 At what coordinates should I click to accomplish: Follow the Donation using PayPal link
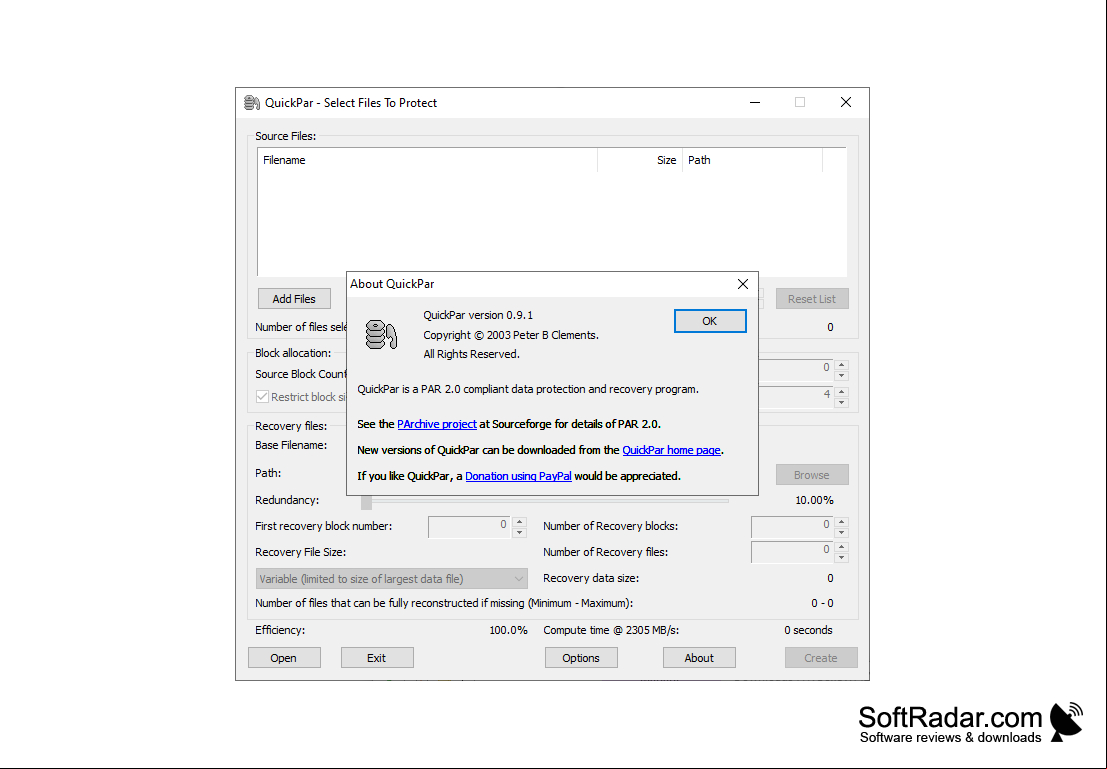click(x=518, y=476)
